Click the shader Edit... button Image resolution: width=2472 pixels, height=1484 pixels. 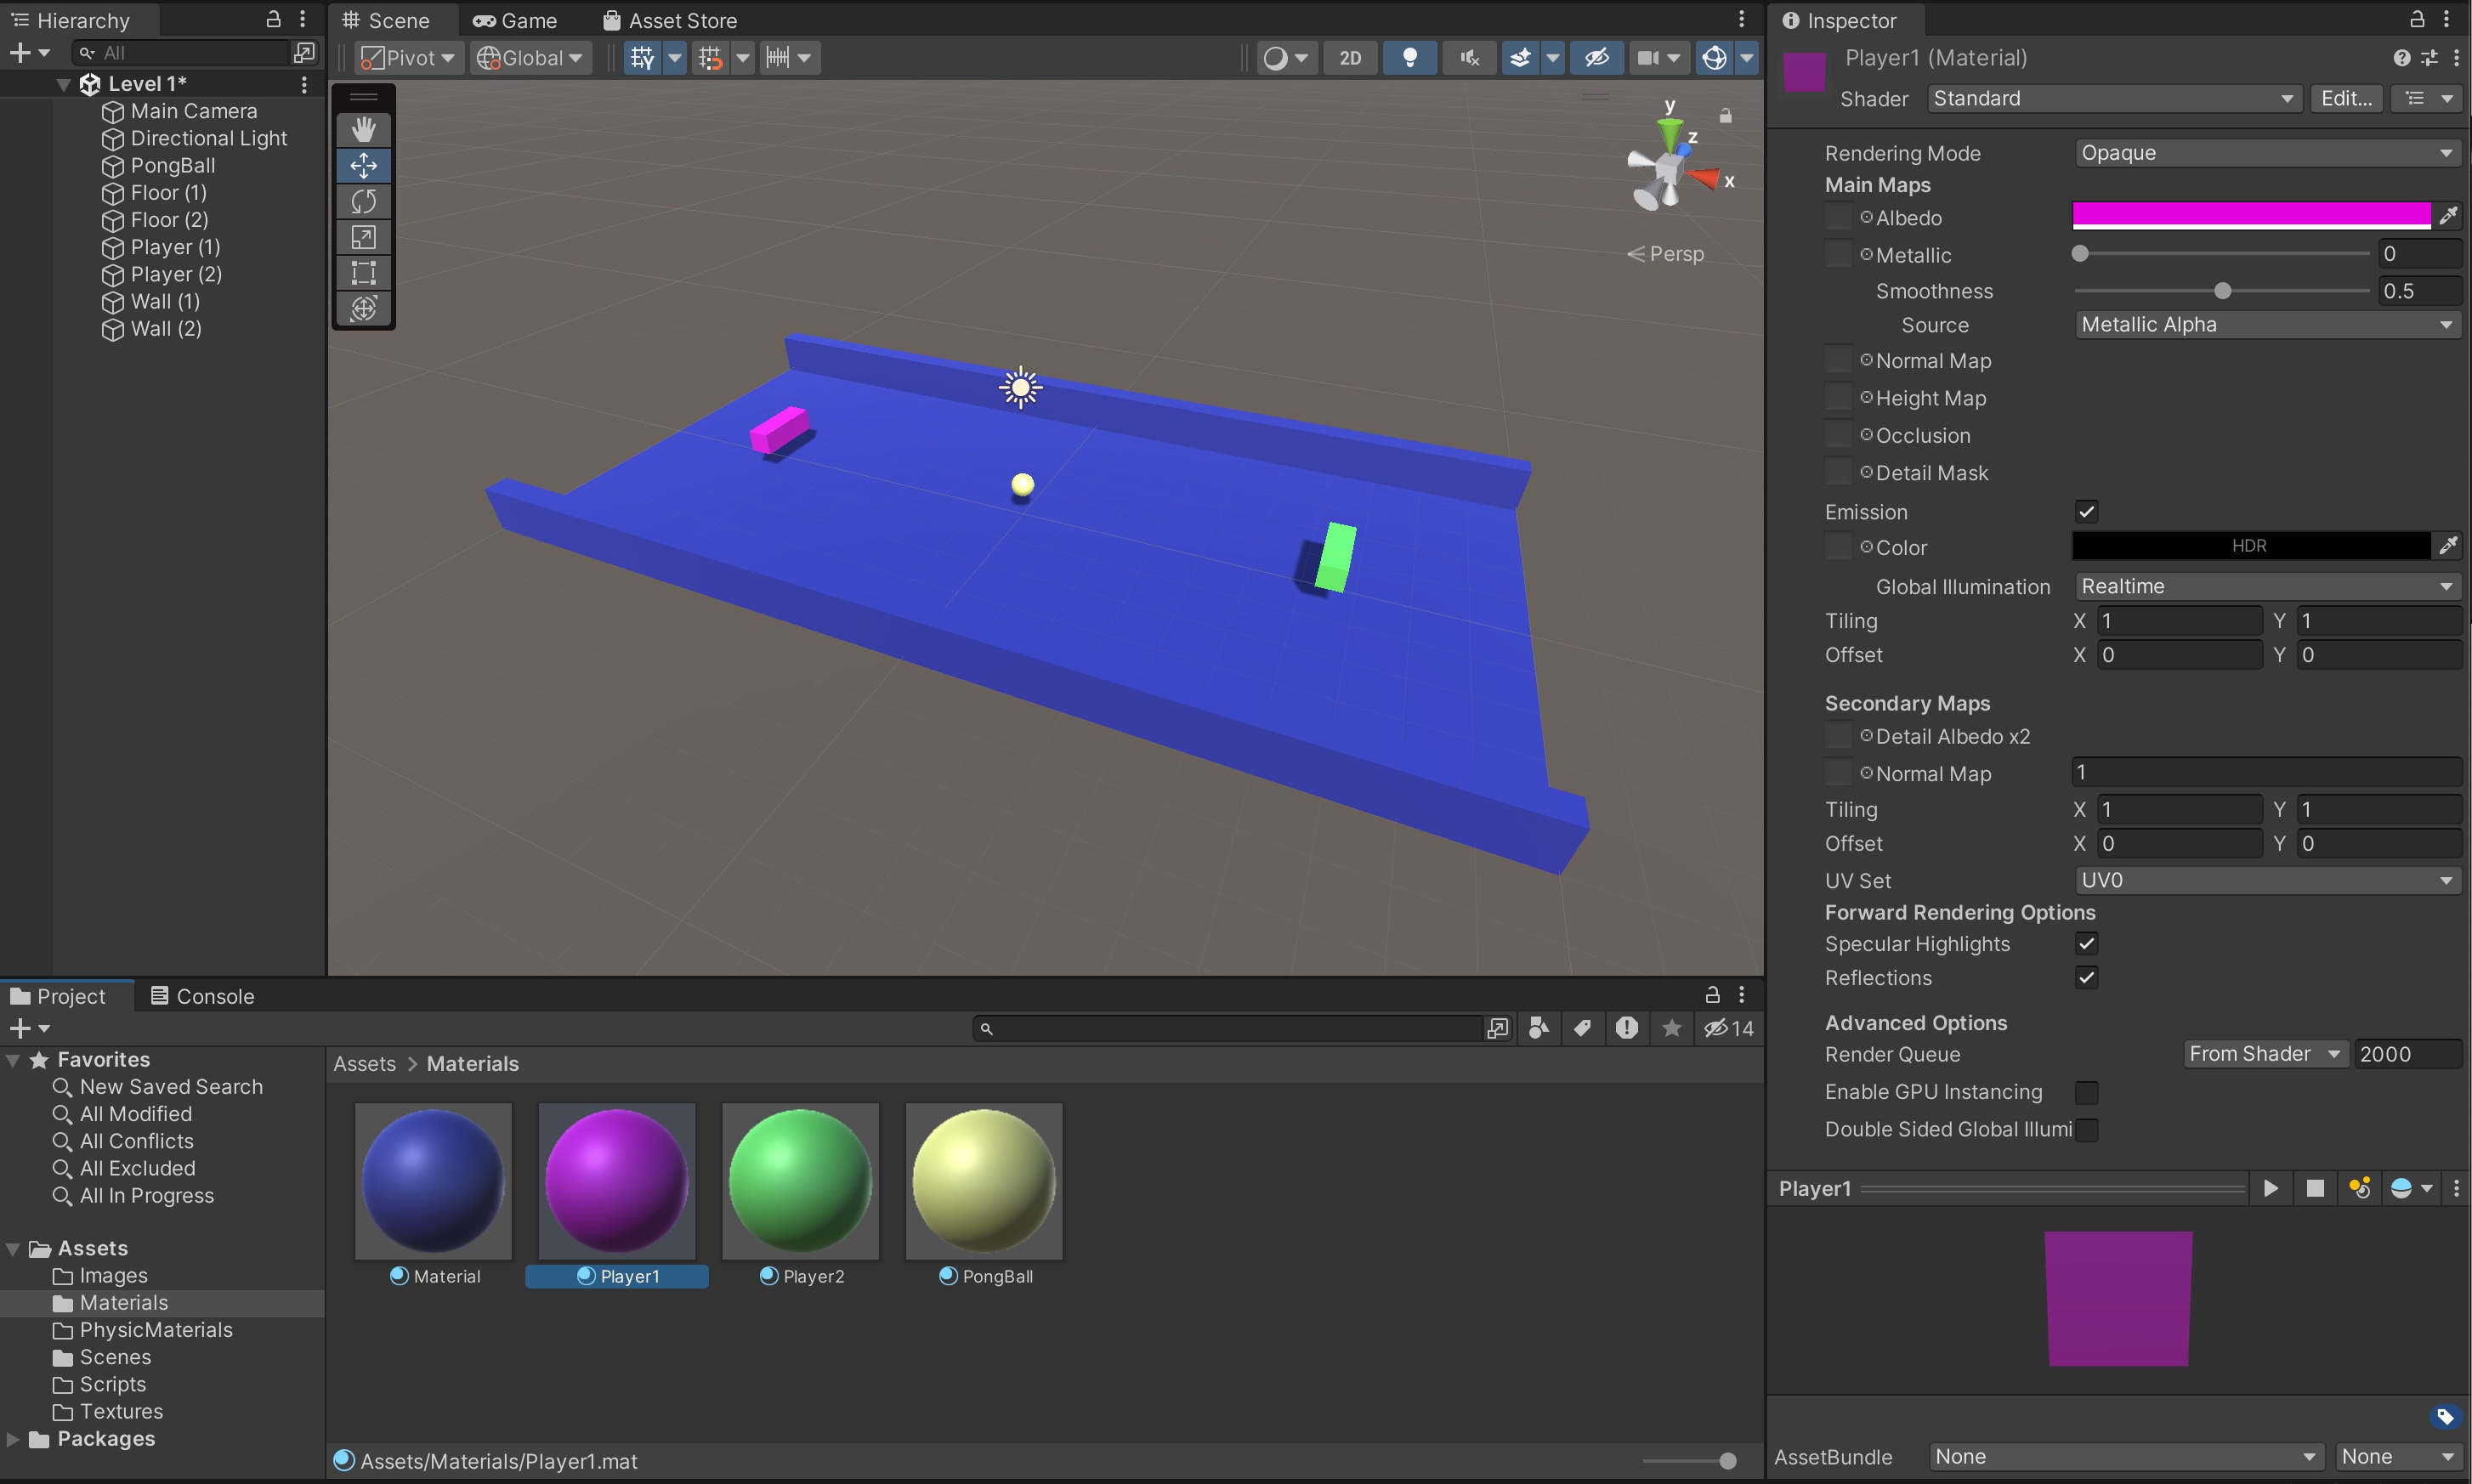tap(2346, 98)
